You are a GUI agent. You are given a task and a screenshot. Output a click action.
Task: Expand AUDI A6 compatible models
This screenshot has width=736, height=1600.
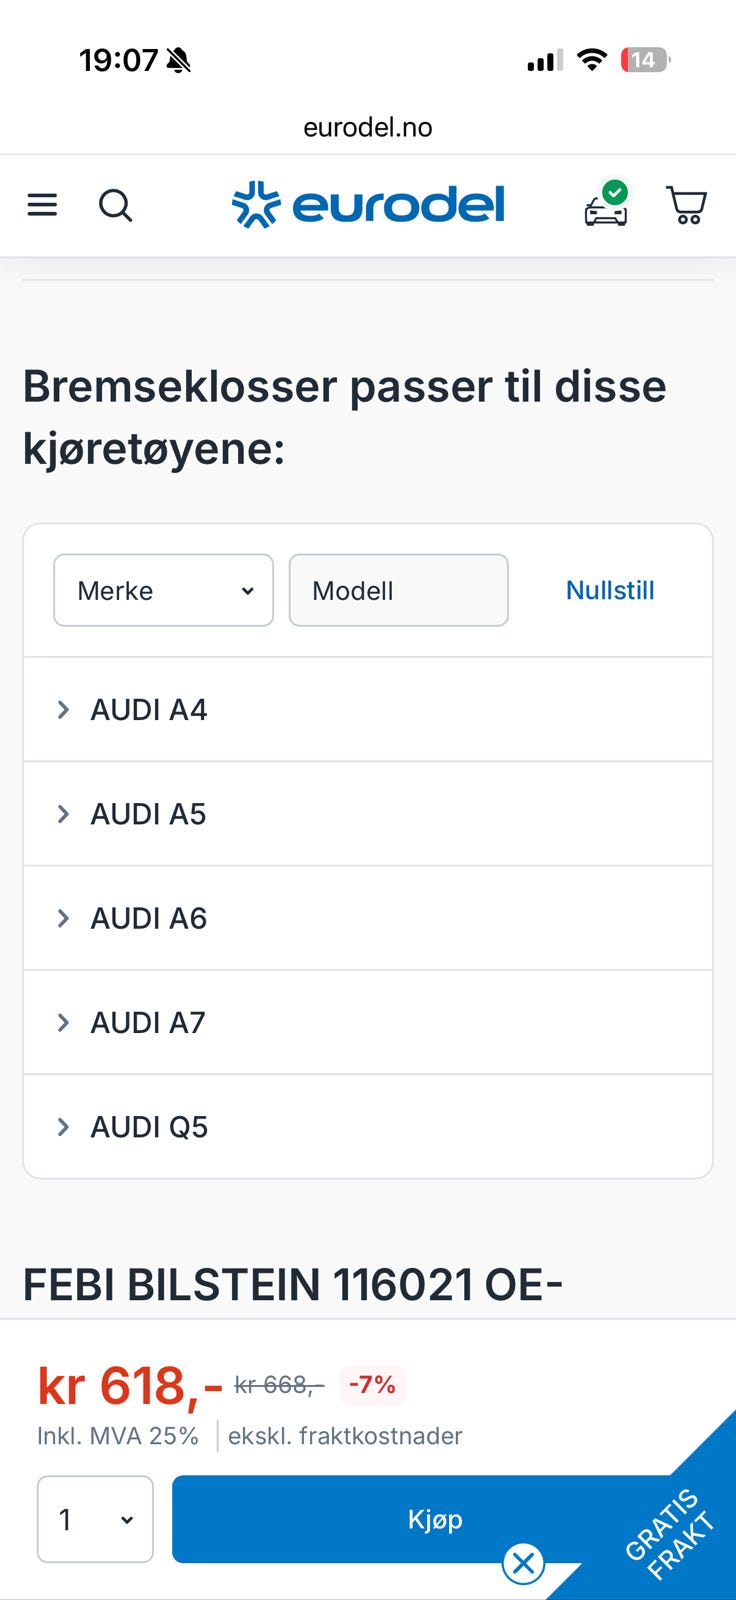(x=148, y=918)
